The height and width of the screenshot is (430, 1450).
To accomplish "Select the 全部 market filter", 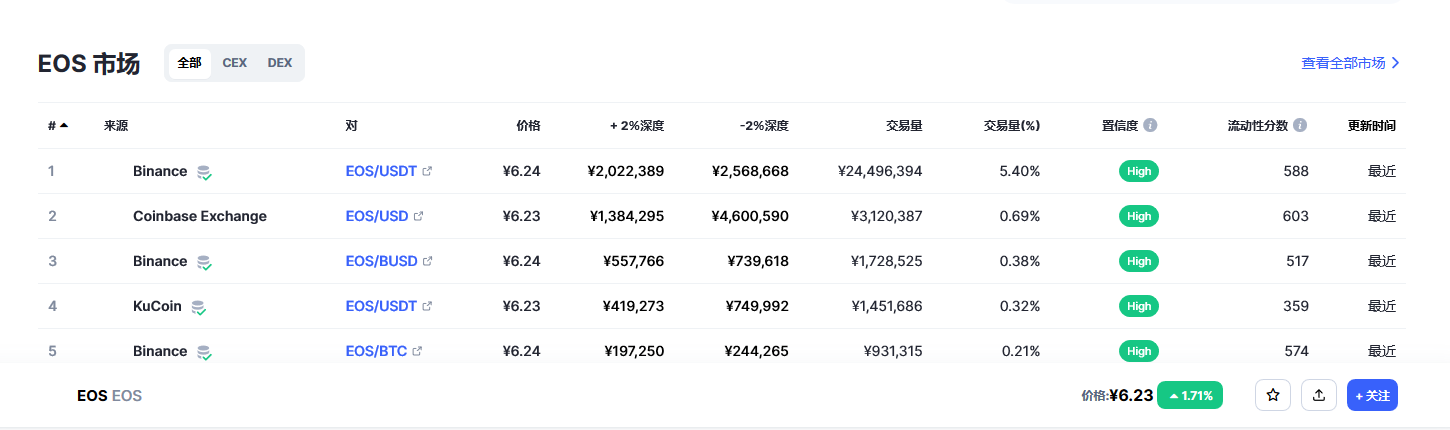I will coord(189,62).
